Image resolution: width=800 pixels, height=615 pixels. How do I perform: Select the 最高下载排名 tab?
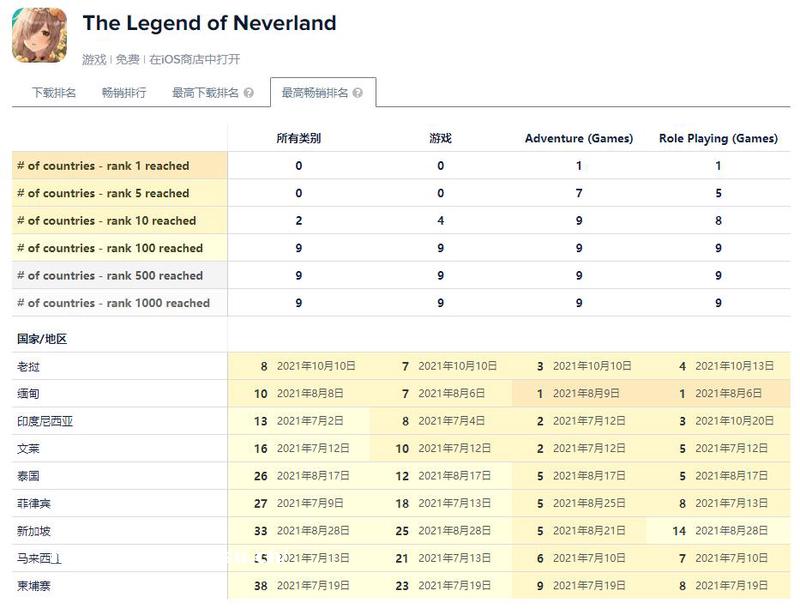[205, 93]
